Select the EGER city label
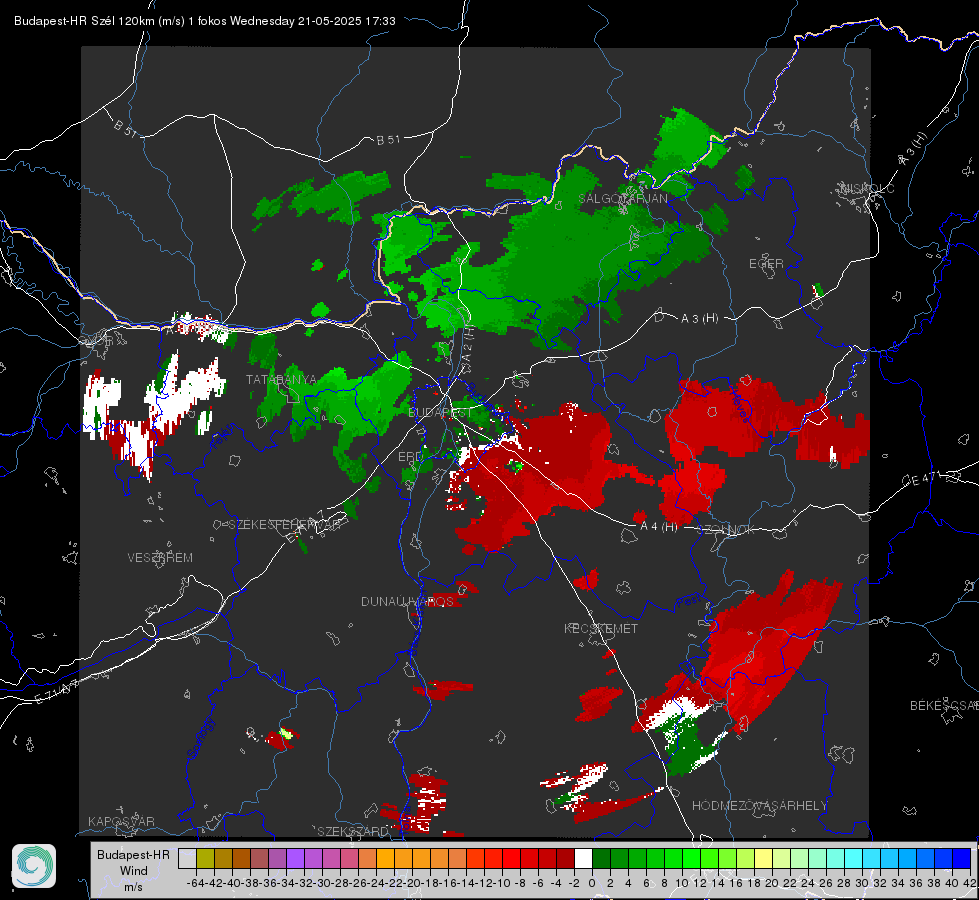Screen dimensions: 979x900 coord(766,264)
